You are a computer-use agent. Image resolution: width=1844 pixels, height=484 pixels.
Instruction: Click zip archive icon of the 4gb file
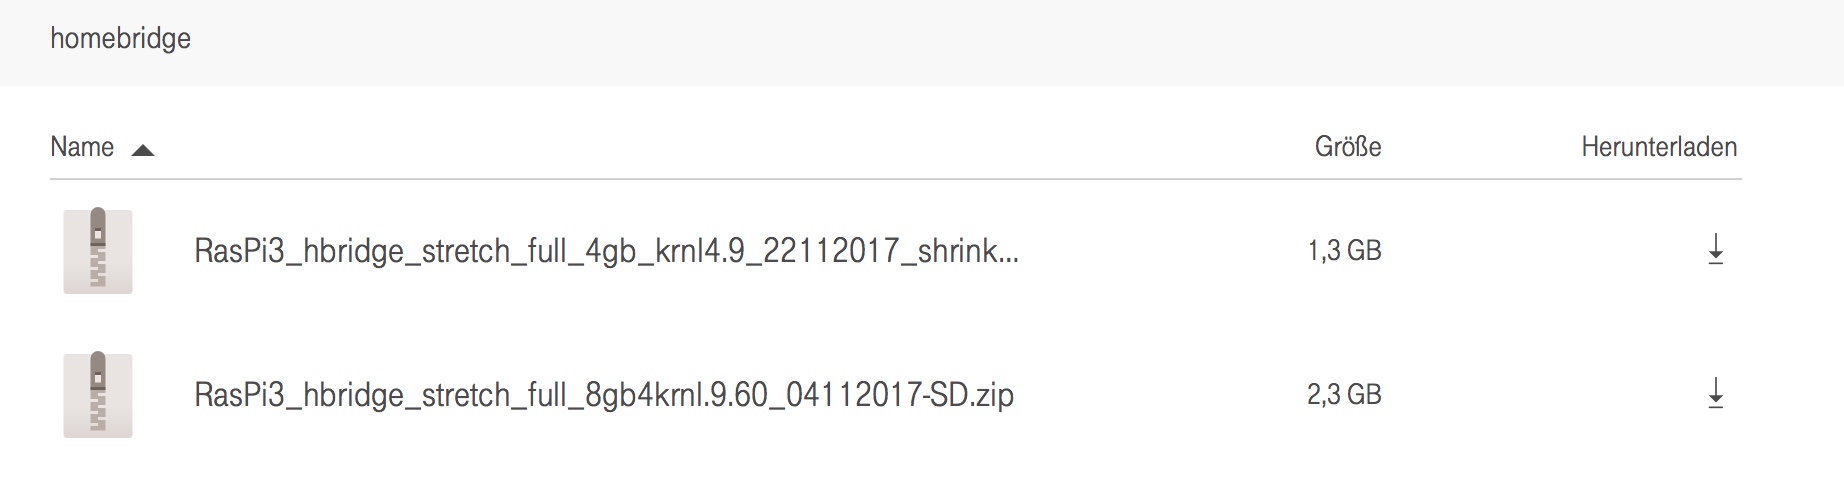(98, 251)
